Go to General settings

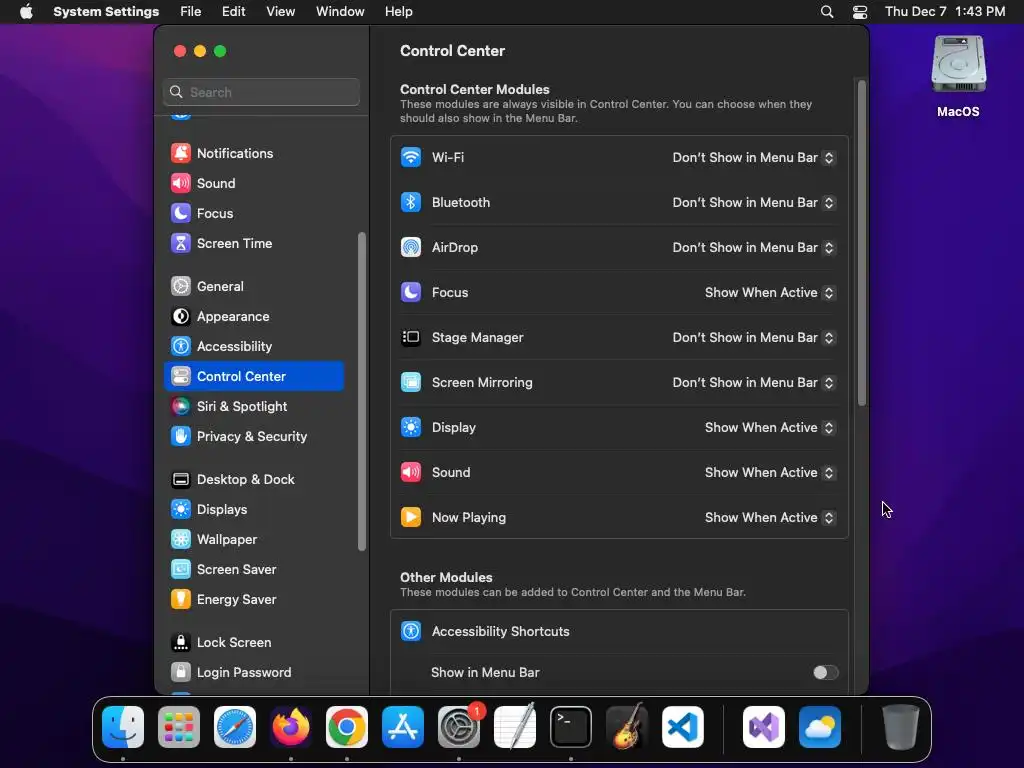coord(253,287)
